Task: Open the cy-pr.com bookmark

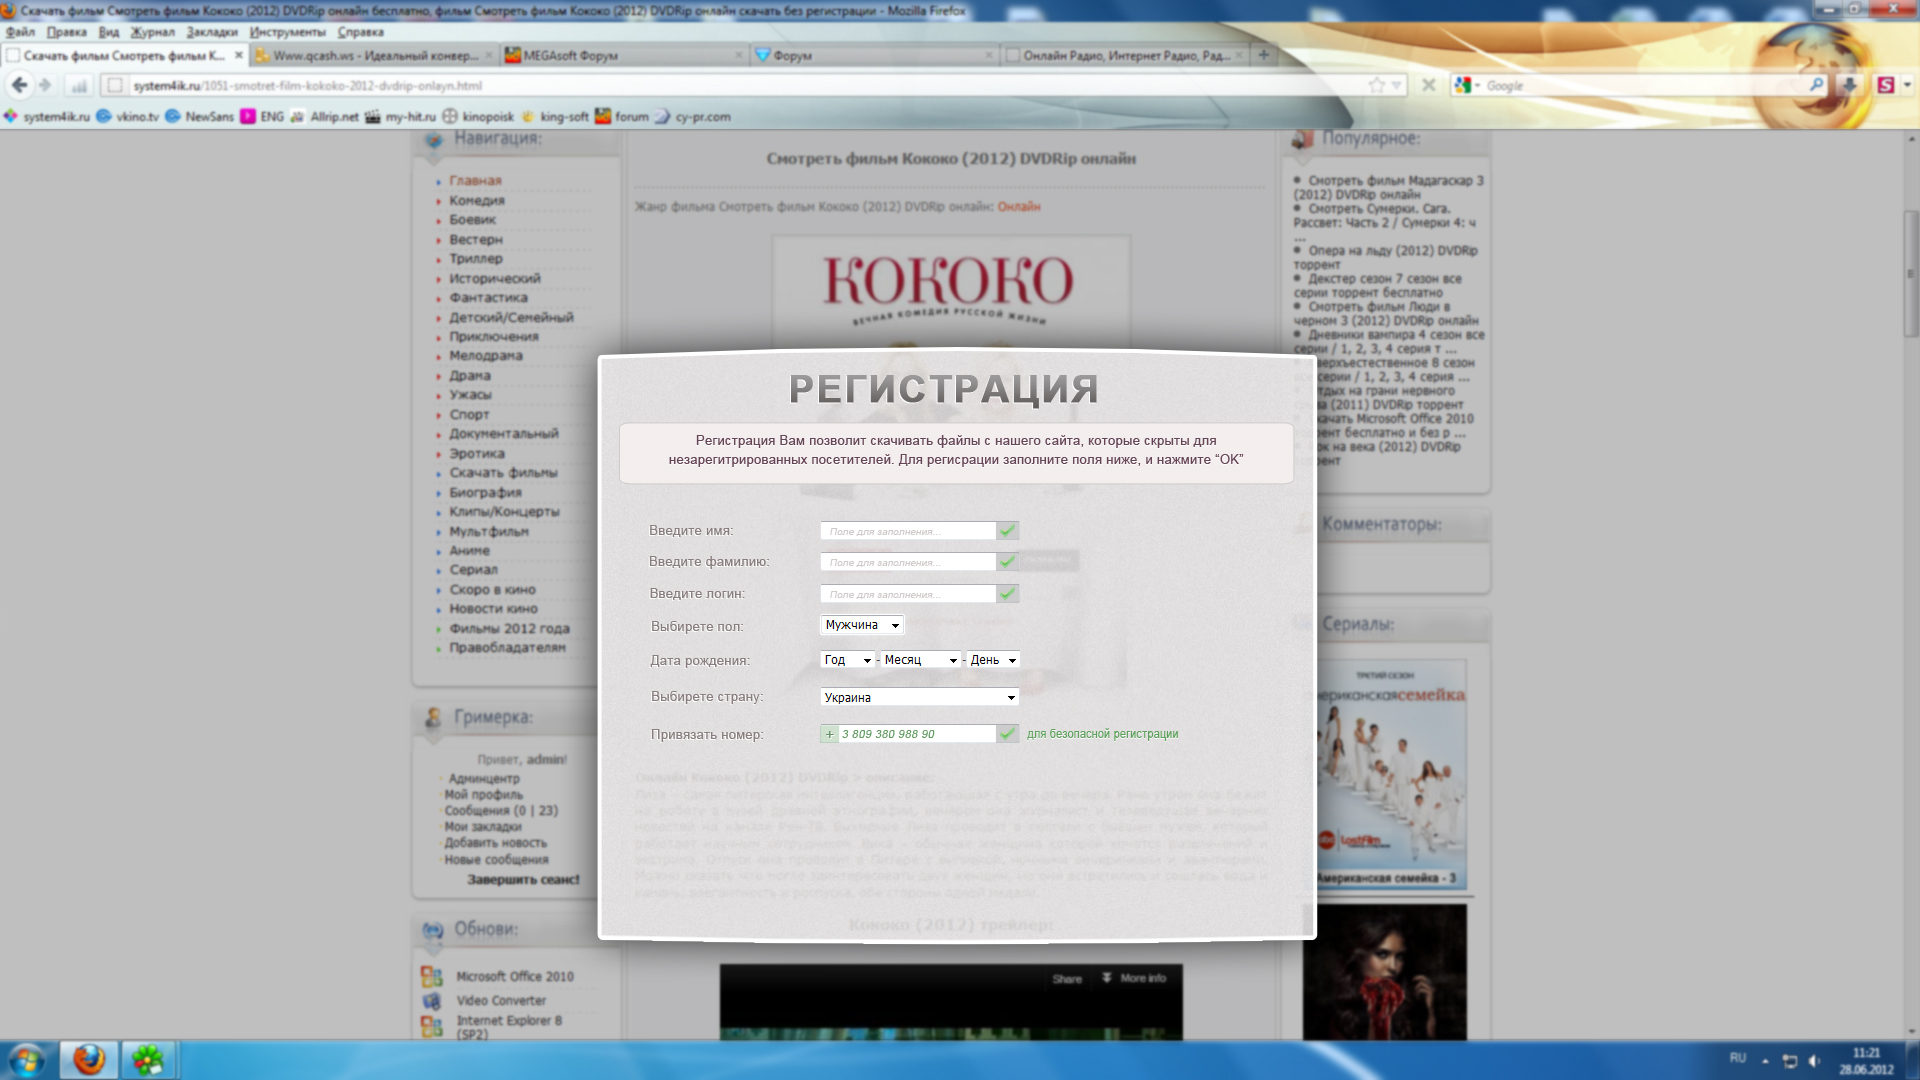Action: [693, 117]
